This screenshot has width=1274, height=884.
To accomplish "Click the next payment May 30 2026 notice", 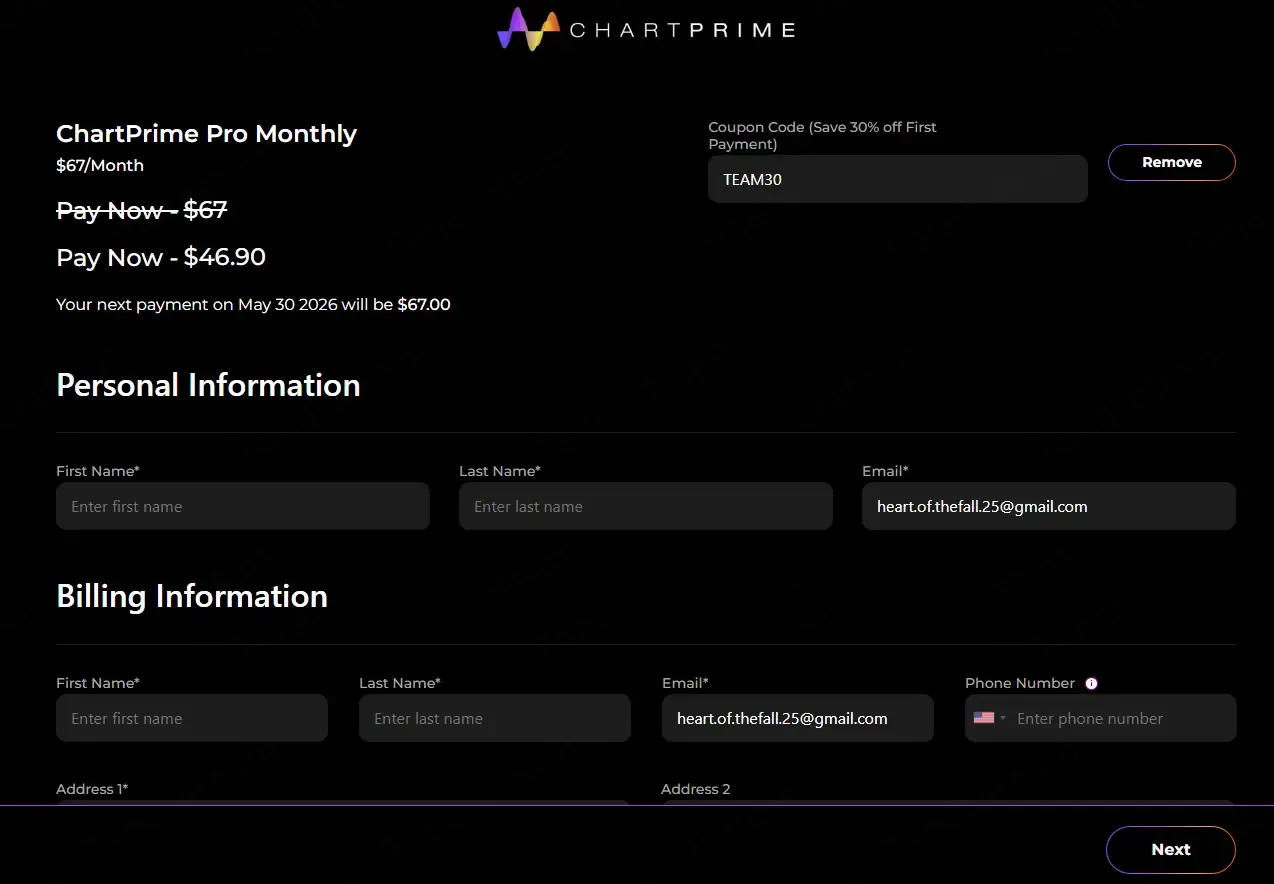I will point(253,305).
